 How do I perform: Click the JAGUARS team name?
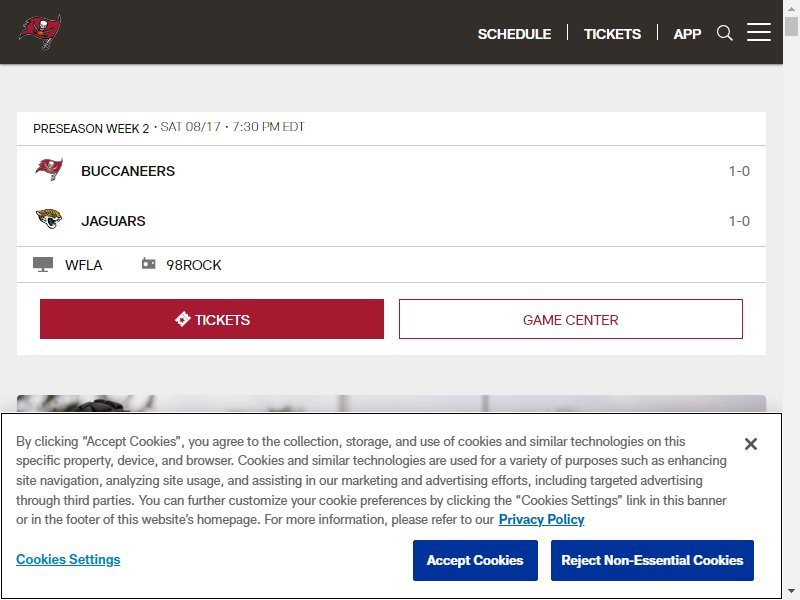(113, 221)
